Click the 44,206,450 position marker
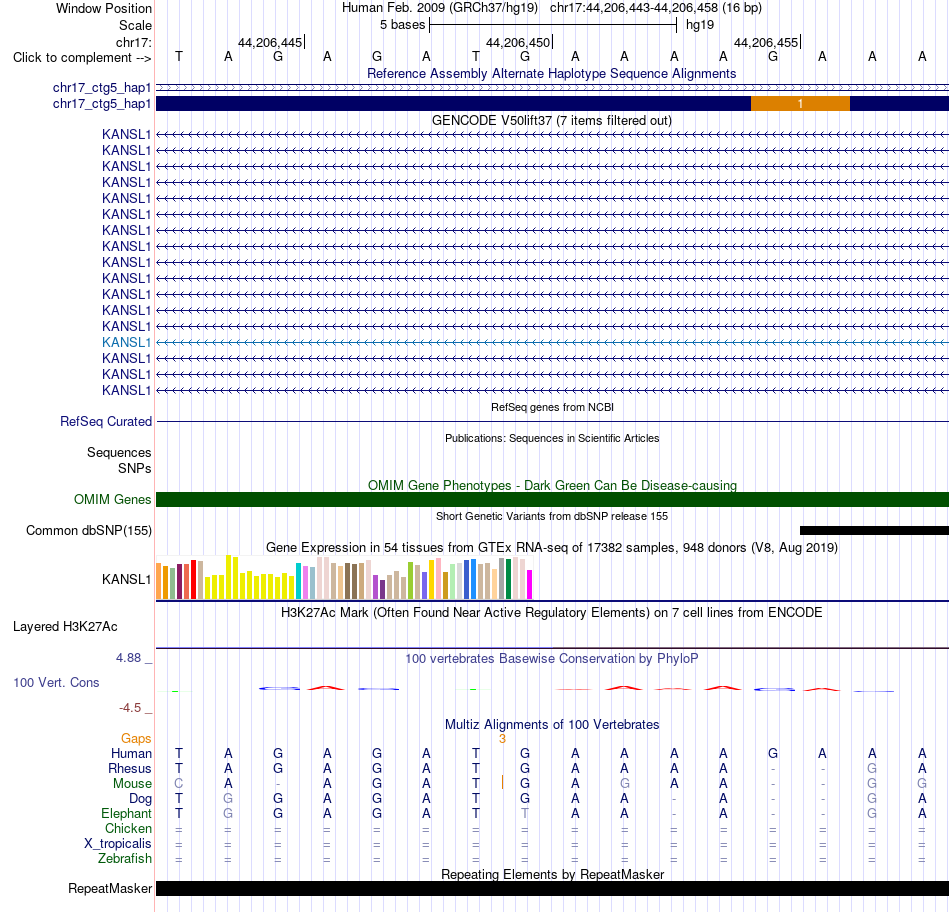This screenshot has width=950, height=912. 518,42
